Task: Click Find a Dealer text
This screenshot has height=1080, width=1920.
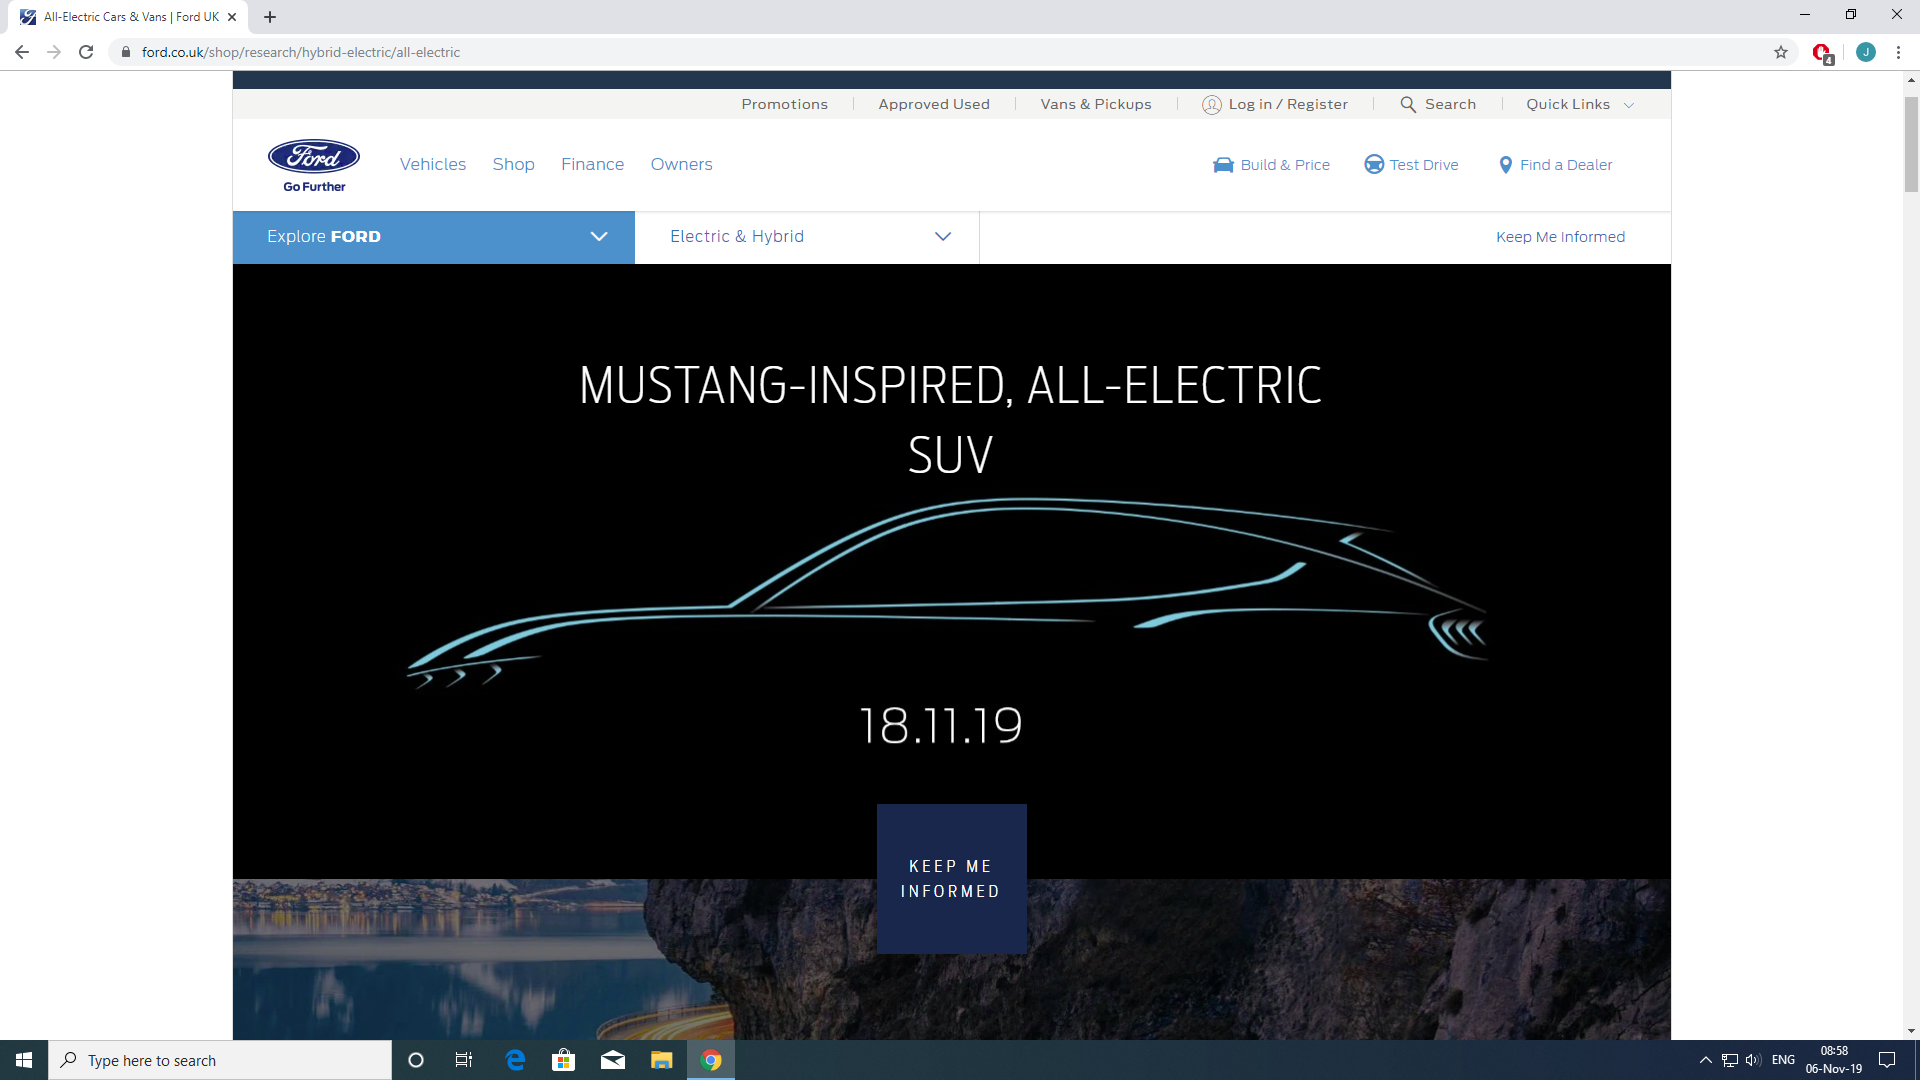Action: click(x=1566, y=165)
